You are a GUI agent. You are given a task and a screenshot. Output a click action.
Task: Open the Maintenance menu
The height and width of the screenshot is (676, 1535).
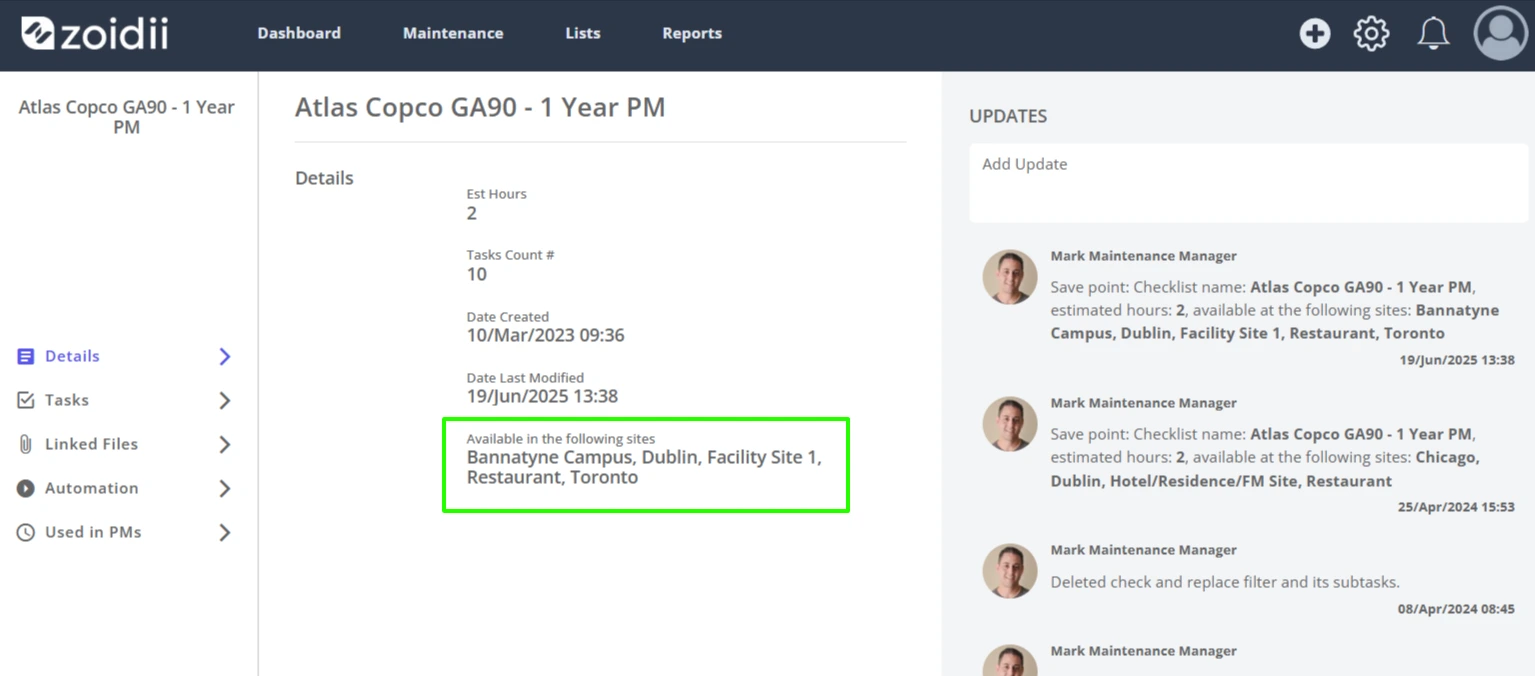(453, 33)
